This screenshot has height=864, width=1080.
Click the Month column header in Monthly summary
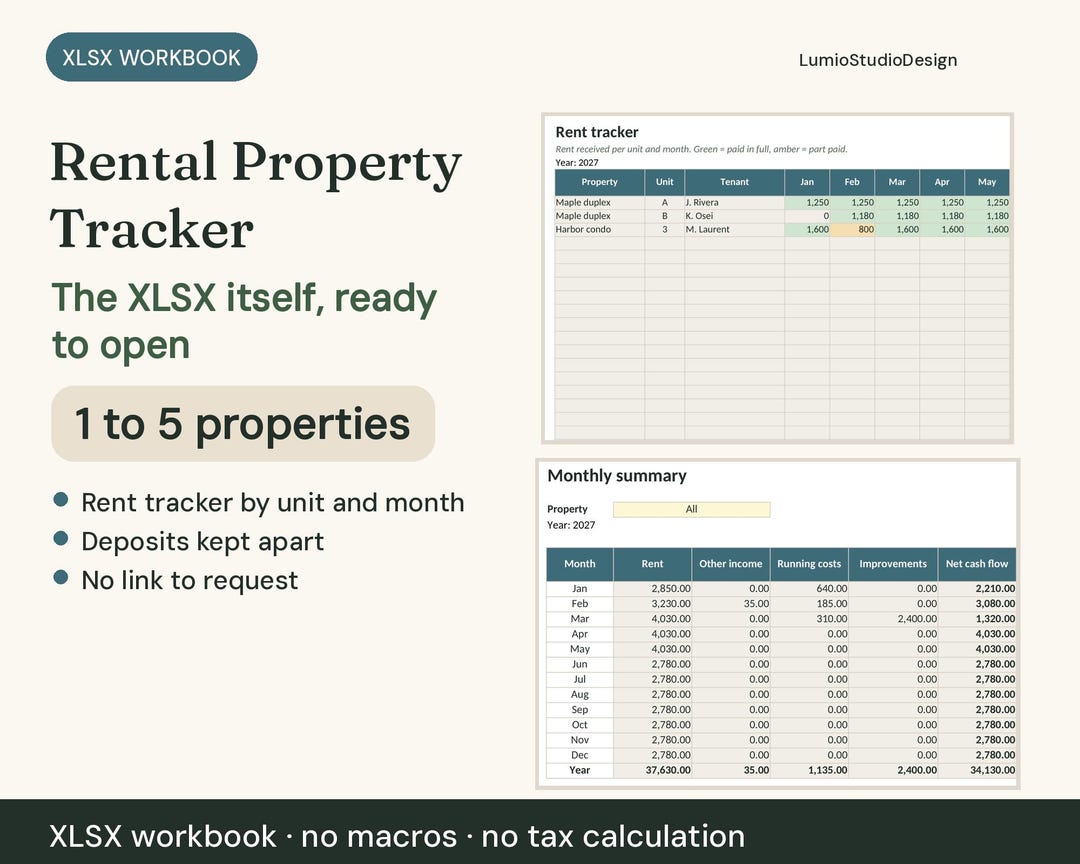click(579, 564)
